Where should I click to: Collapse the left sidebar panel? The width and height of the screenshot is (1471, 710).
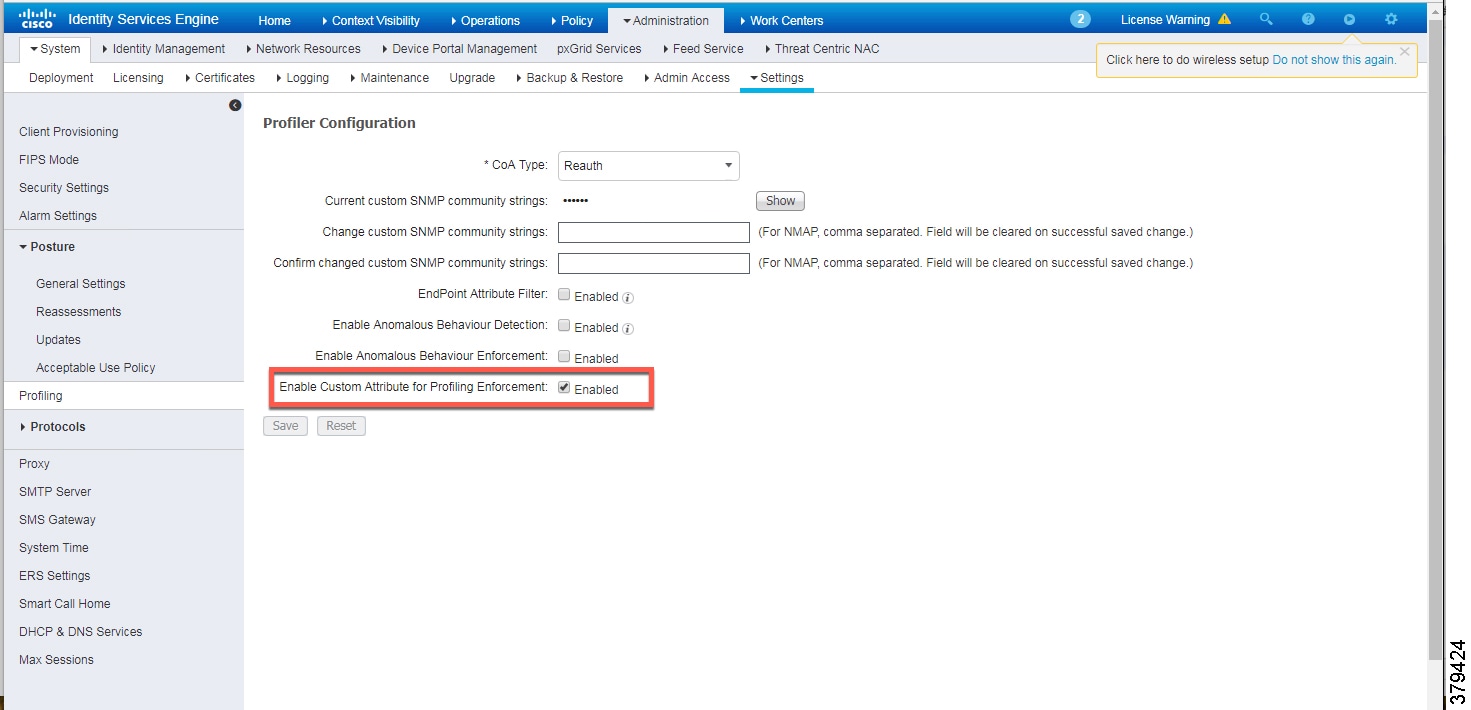click(235, 105)
